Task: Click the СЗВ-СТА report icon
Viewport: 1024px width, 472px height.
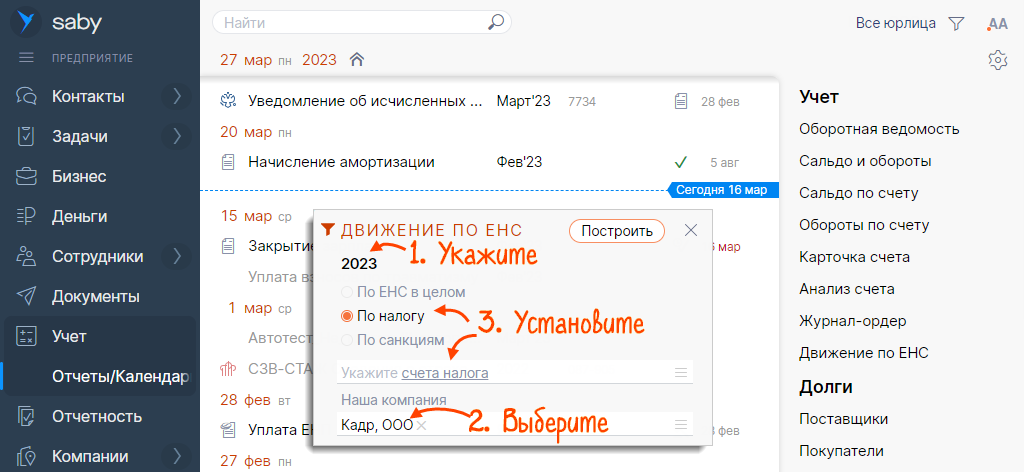Action: pyautogui.click(x=227, y=370)
